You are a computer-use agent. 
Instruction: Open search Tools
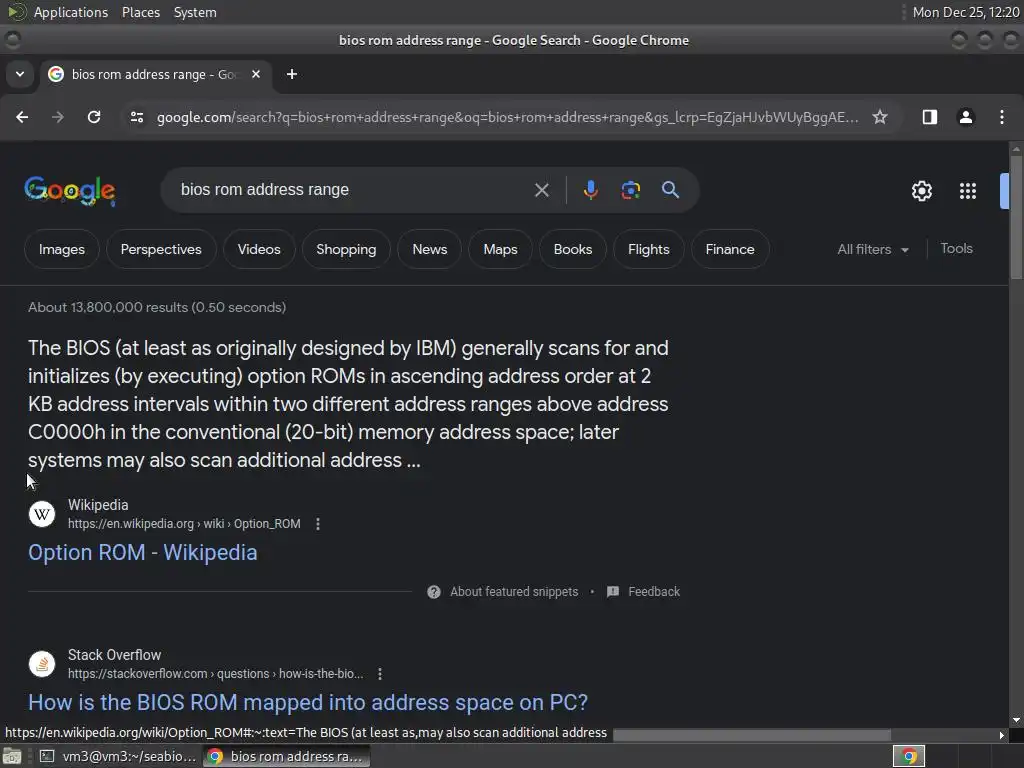click(x=956, y=248)
